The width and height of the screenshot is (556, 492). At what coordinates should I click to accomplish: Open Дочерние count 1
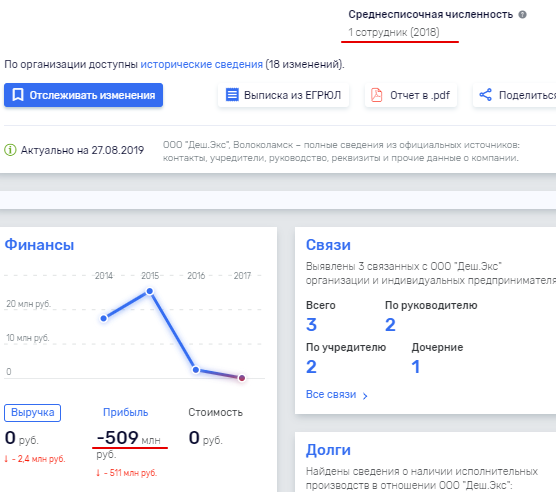tap(416, 367)
